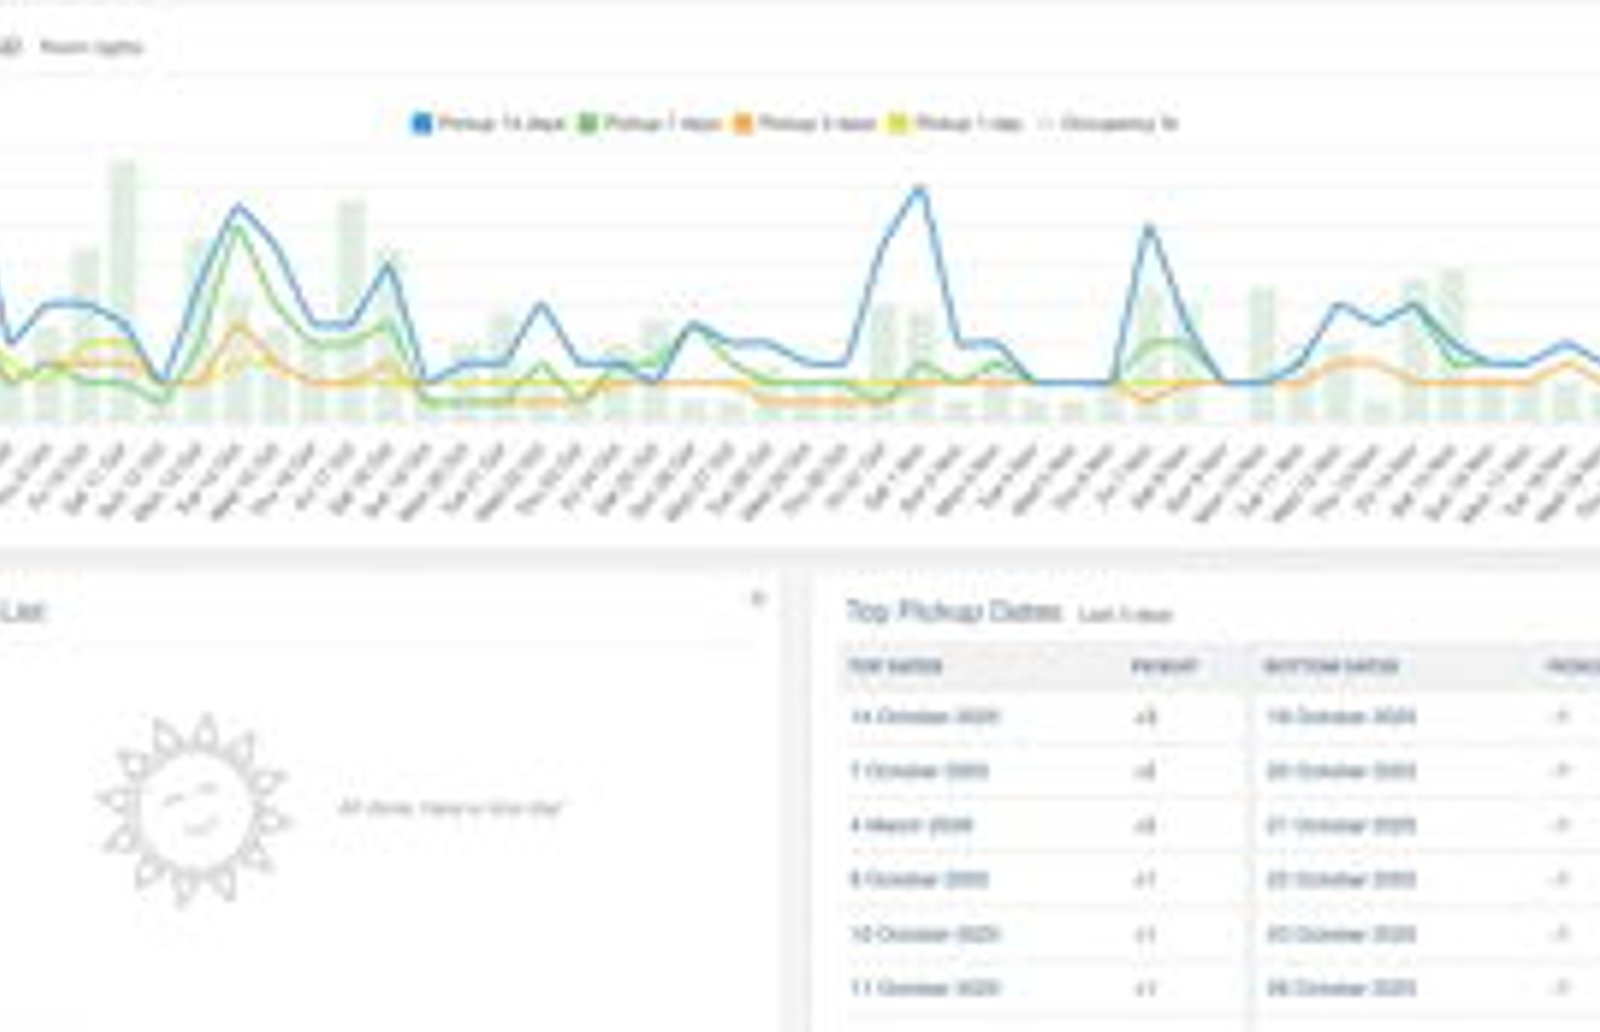The image size is (1600, 1032).
Task: Click the tallest green occupancy bar in chart
Action: (123, 290)
